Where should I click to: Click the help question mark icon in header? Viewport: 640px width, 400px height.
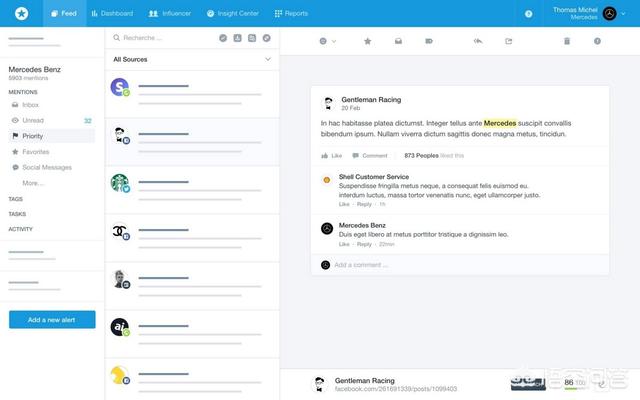528,14
